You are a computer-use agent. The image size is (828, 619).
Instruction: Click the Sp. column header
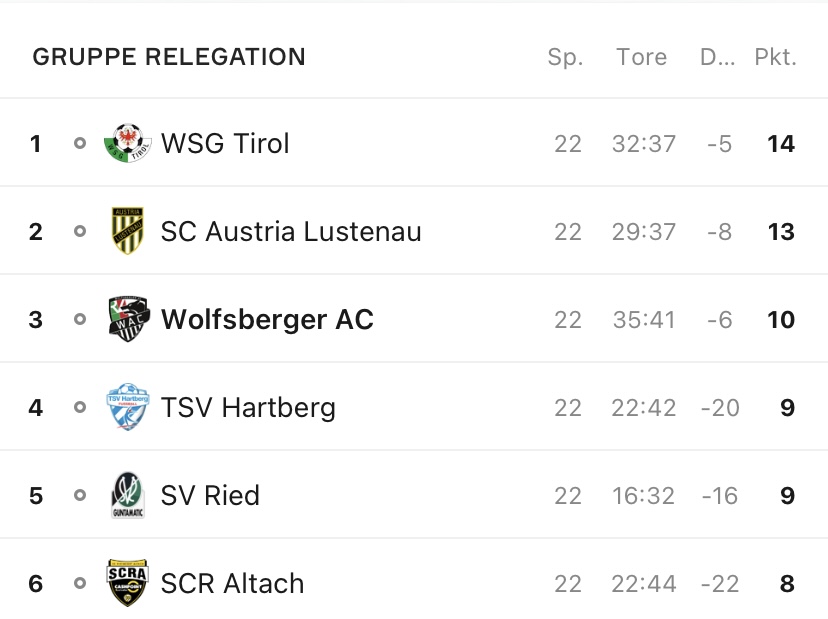565,57
